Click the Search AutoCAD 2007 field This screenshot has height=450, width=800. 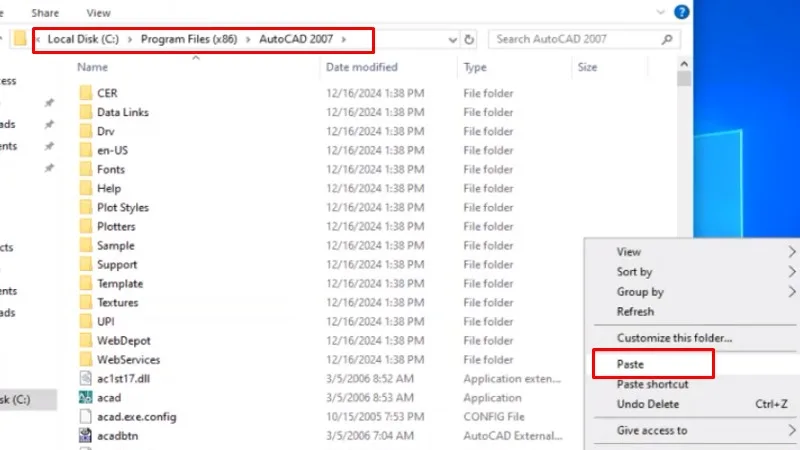click(x=575, y=40)
